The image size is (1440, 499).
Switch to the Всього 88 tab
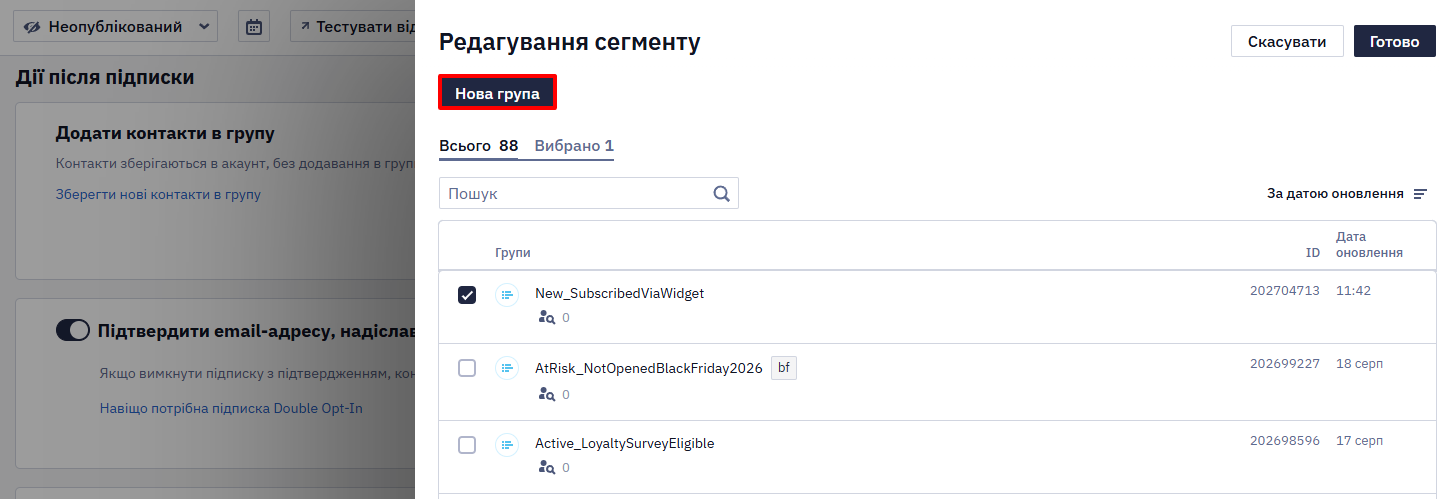[479, 146]
